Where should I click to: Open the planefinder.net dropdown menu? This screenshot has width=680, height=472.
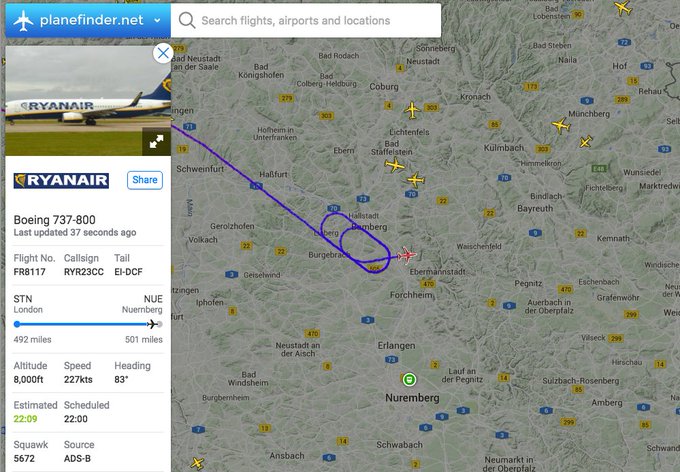pos(157,20)
